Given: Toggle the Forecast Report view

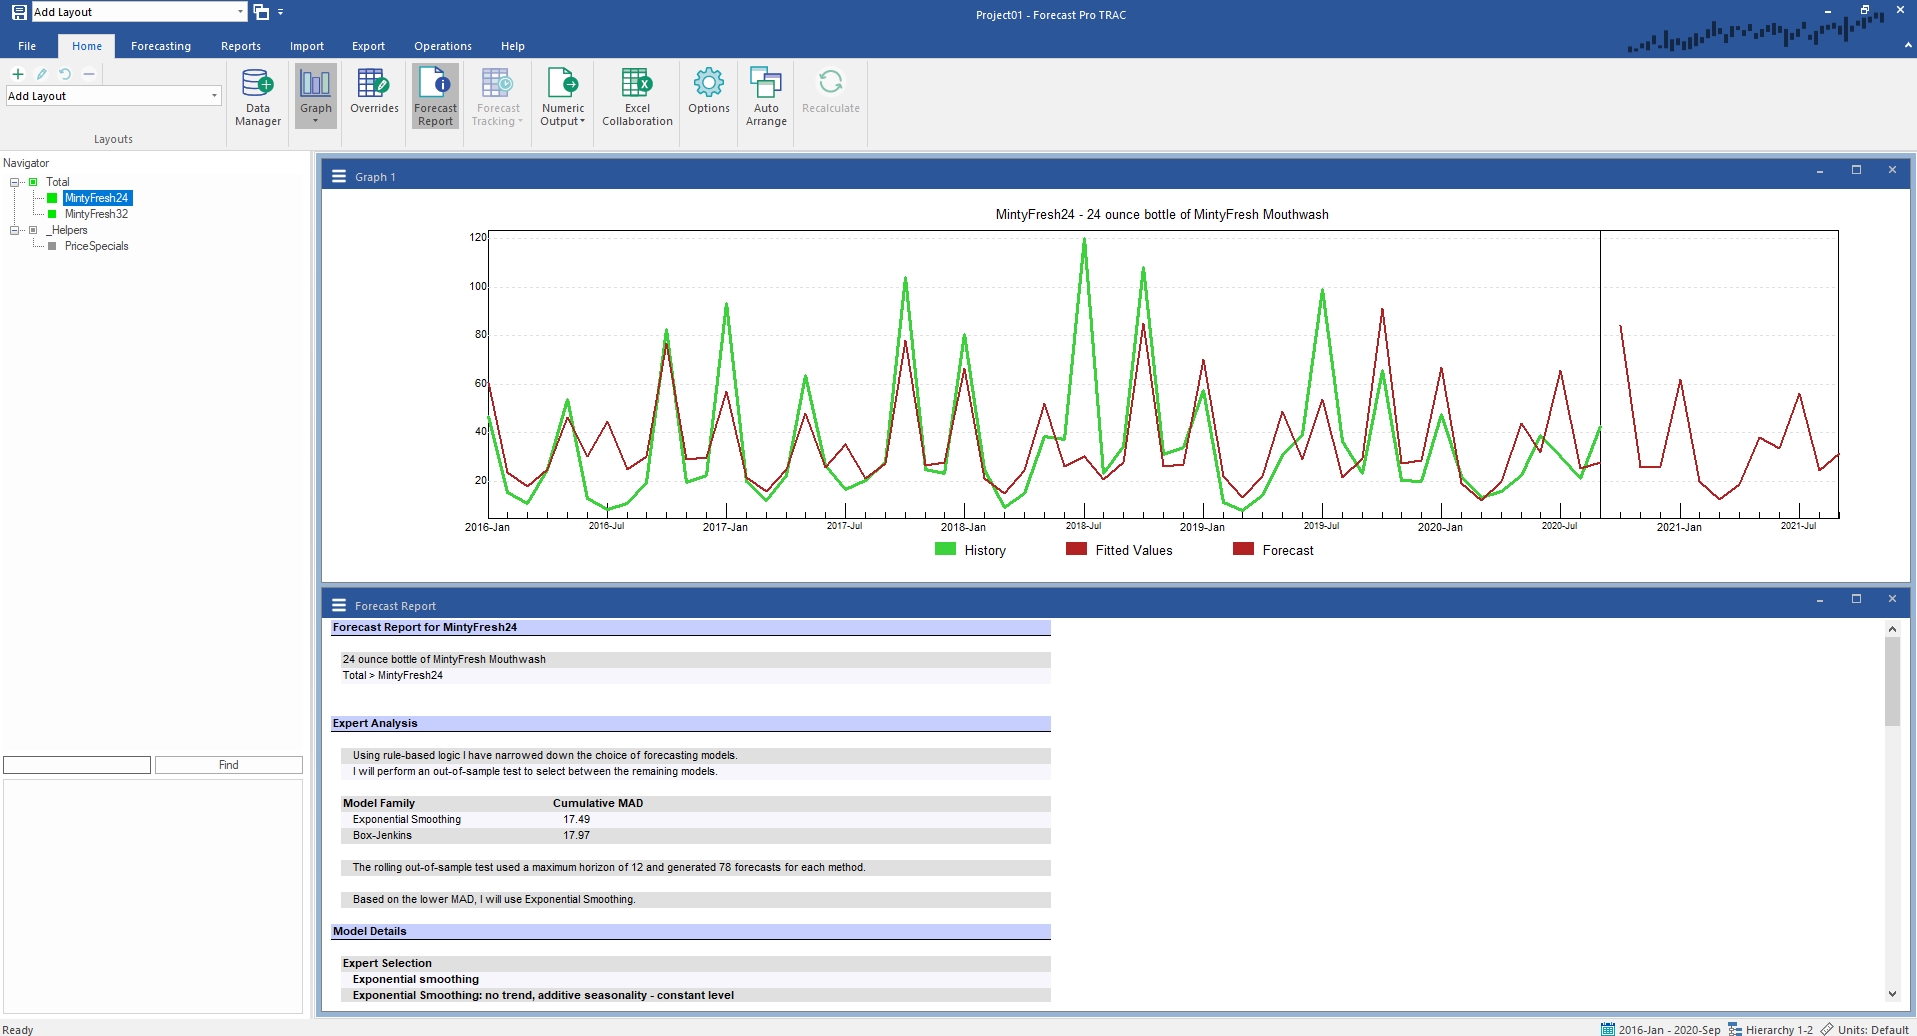Looking at the screenshot, I should (435, 96).
